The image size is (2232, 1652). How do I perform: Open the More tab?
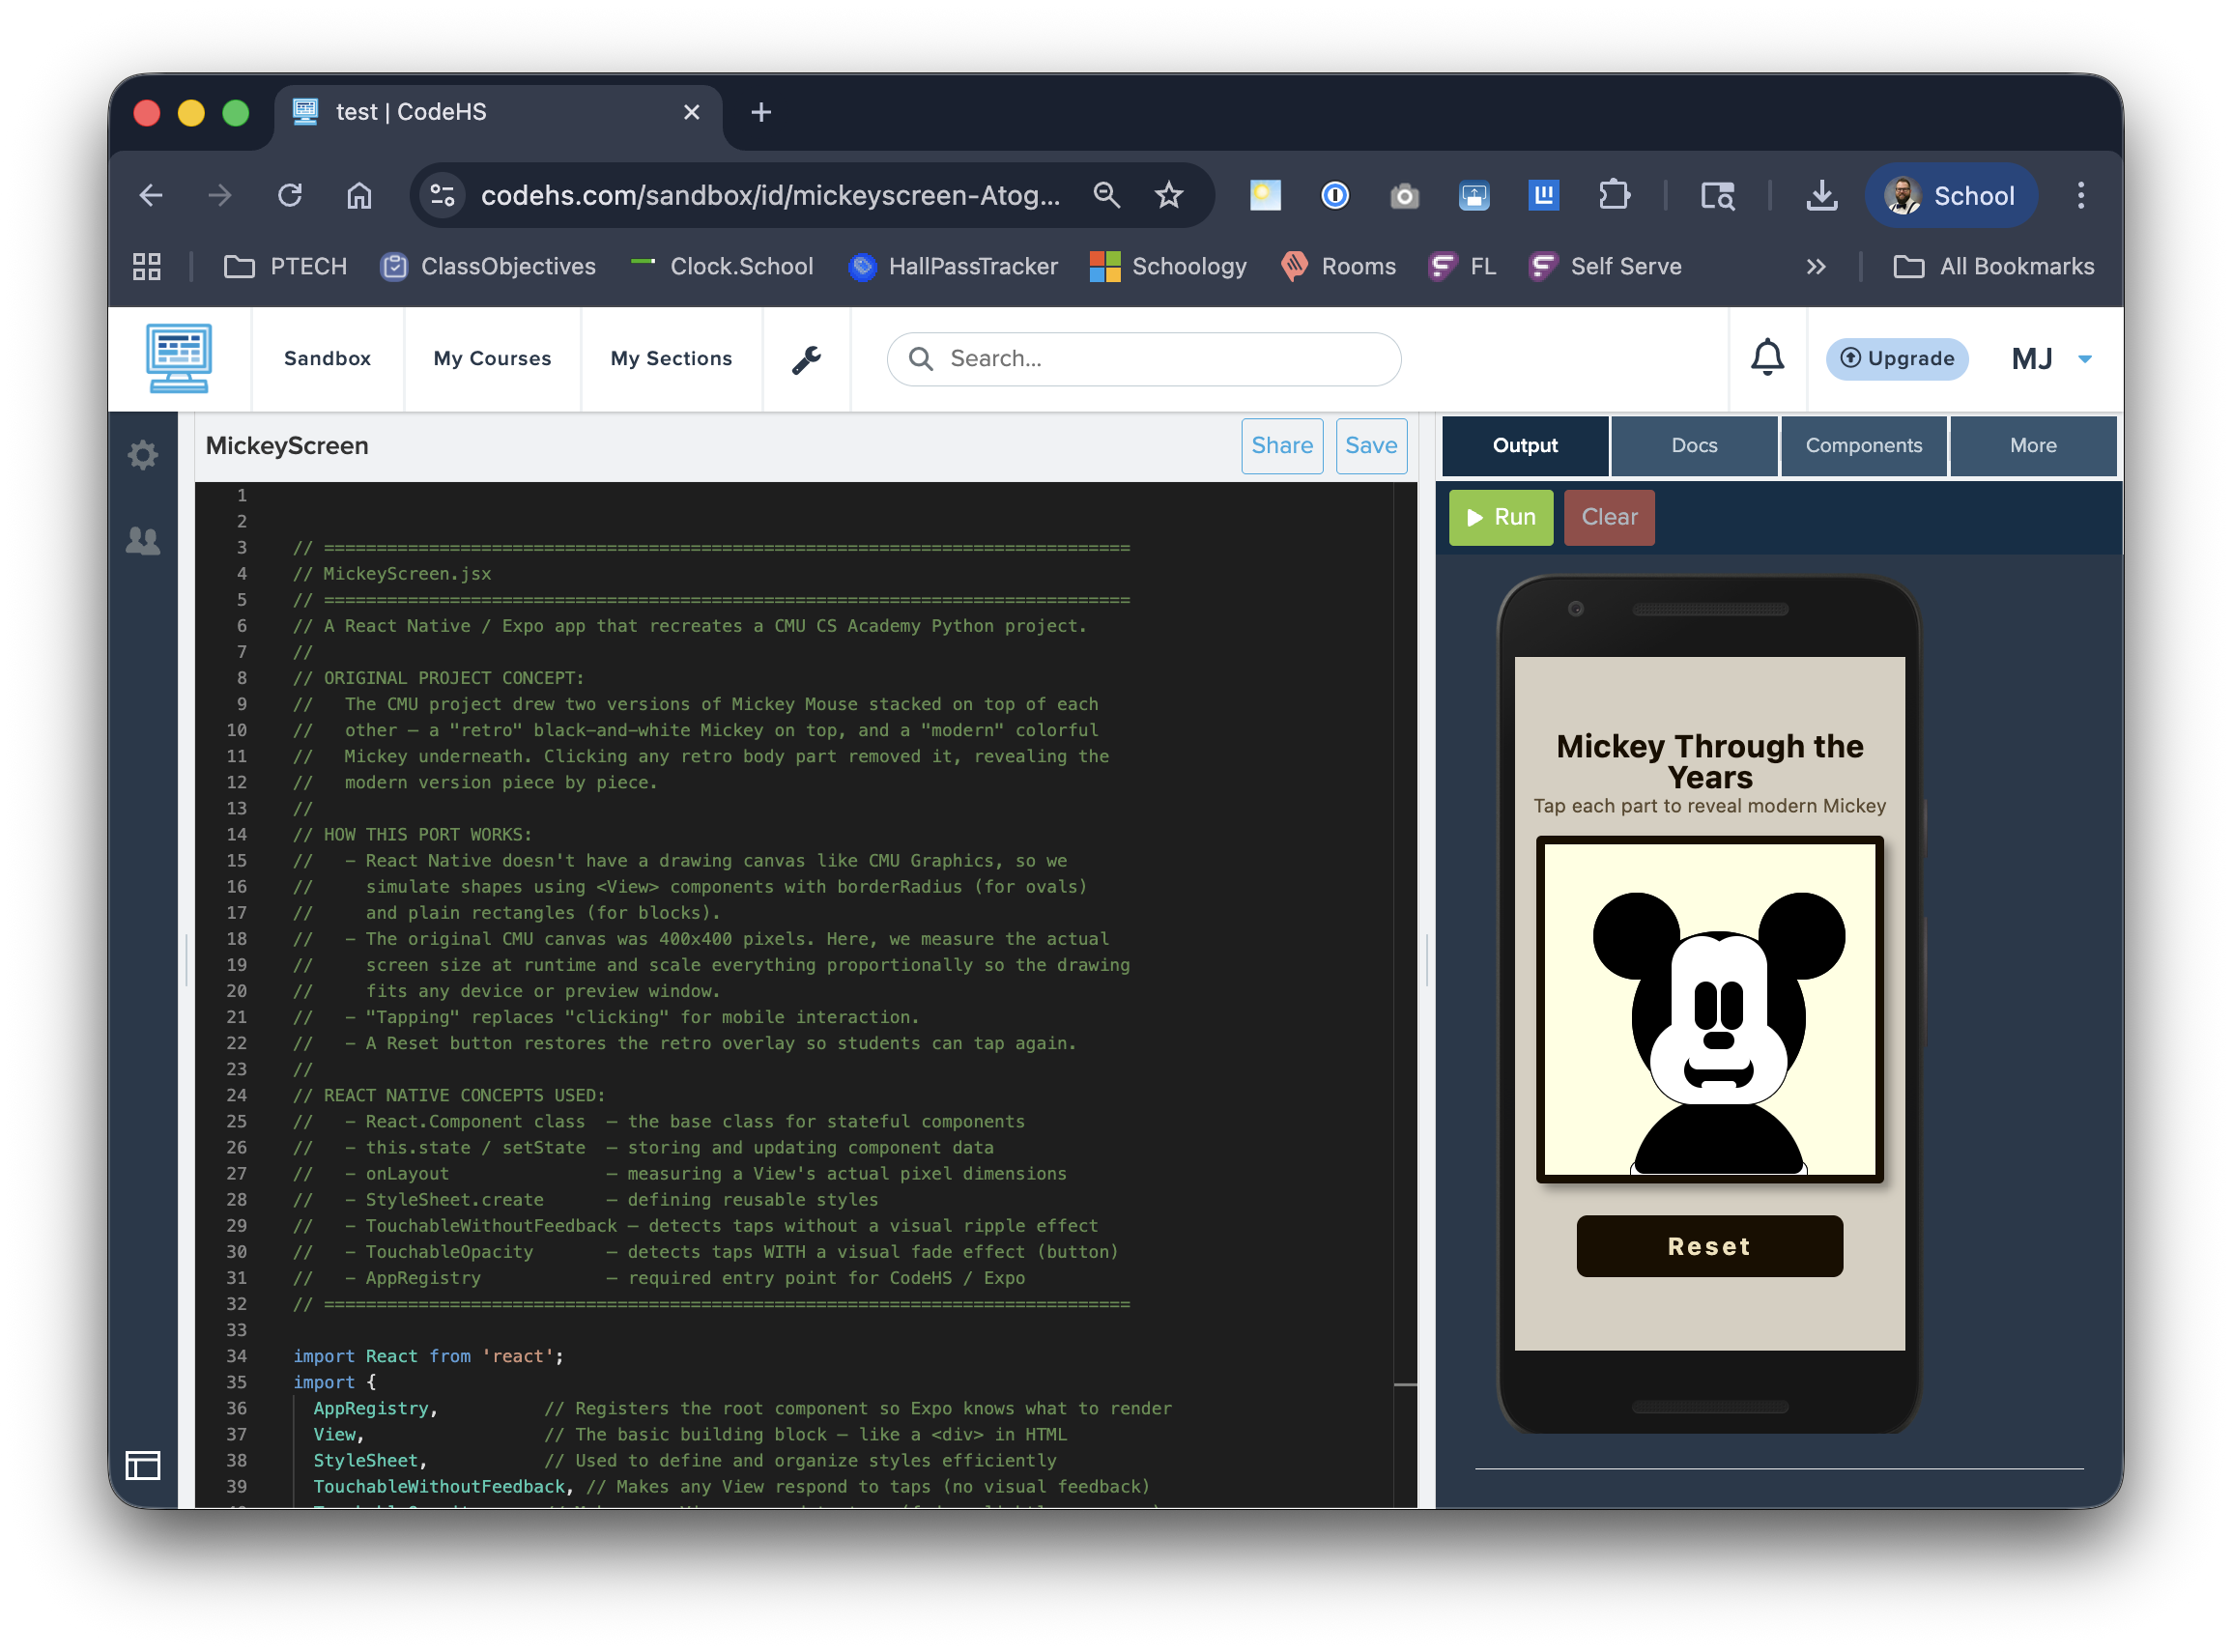coord(2033,445)
